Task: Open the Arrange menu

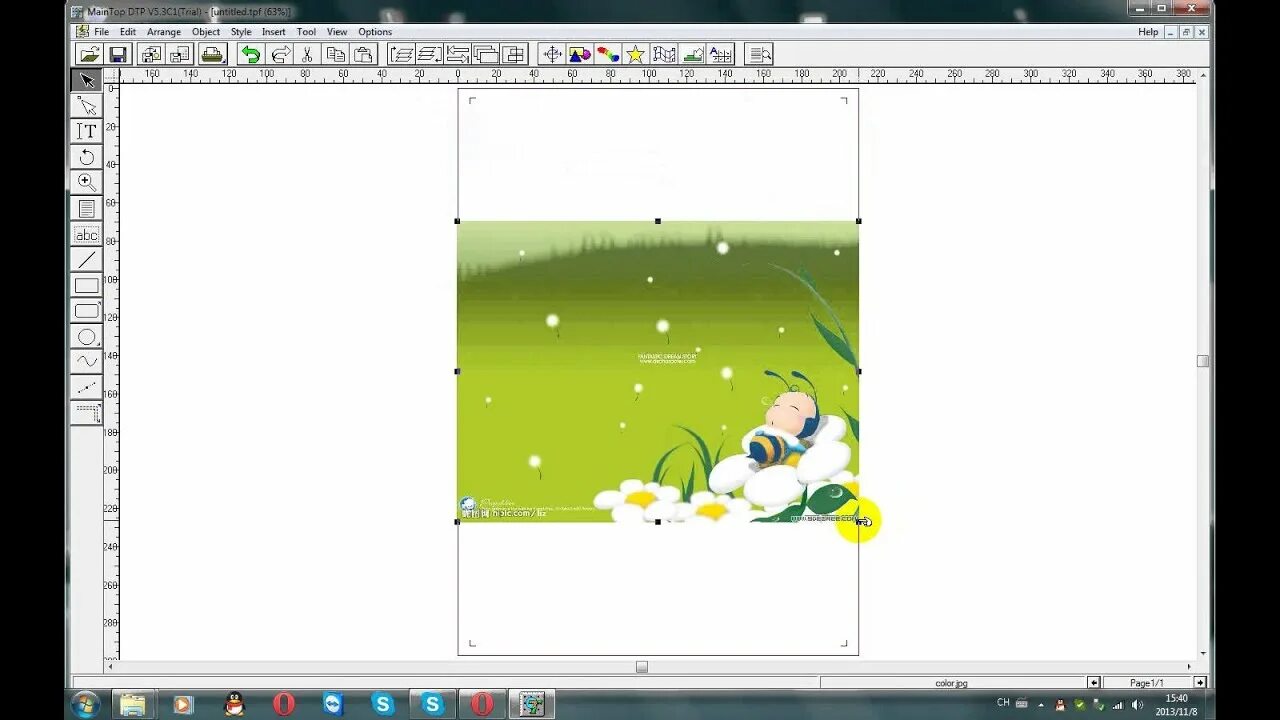Action: pyautogui.click(x=164, y=32)
